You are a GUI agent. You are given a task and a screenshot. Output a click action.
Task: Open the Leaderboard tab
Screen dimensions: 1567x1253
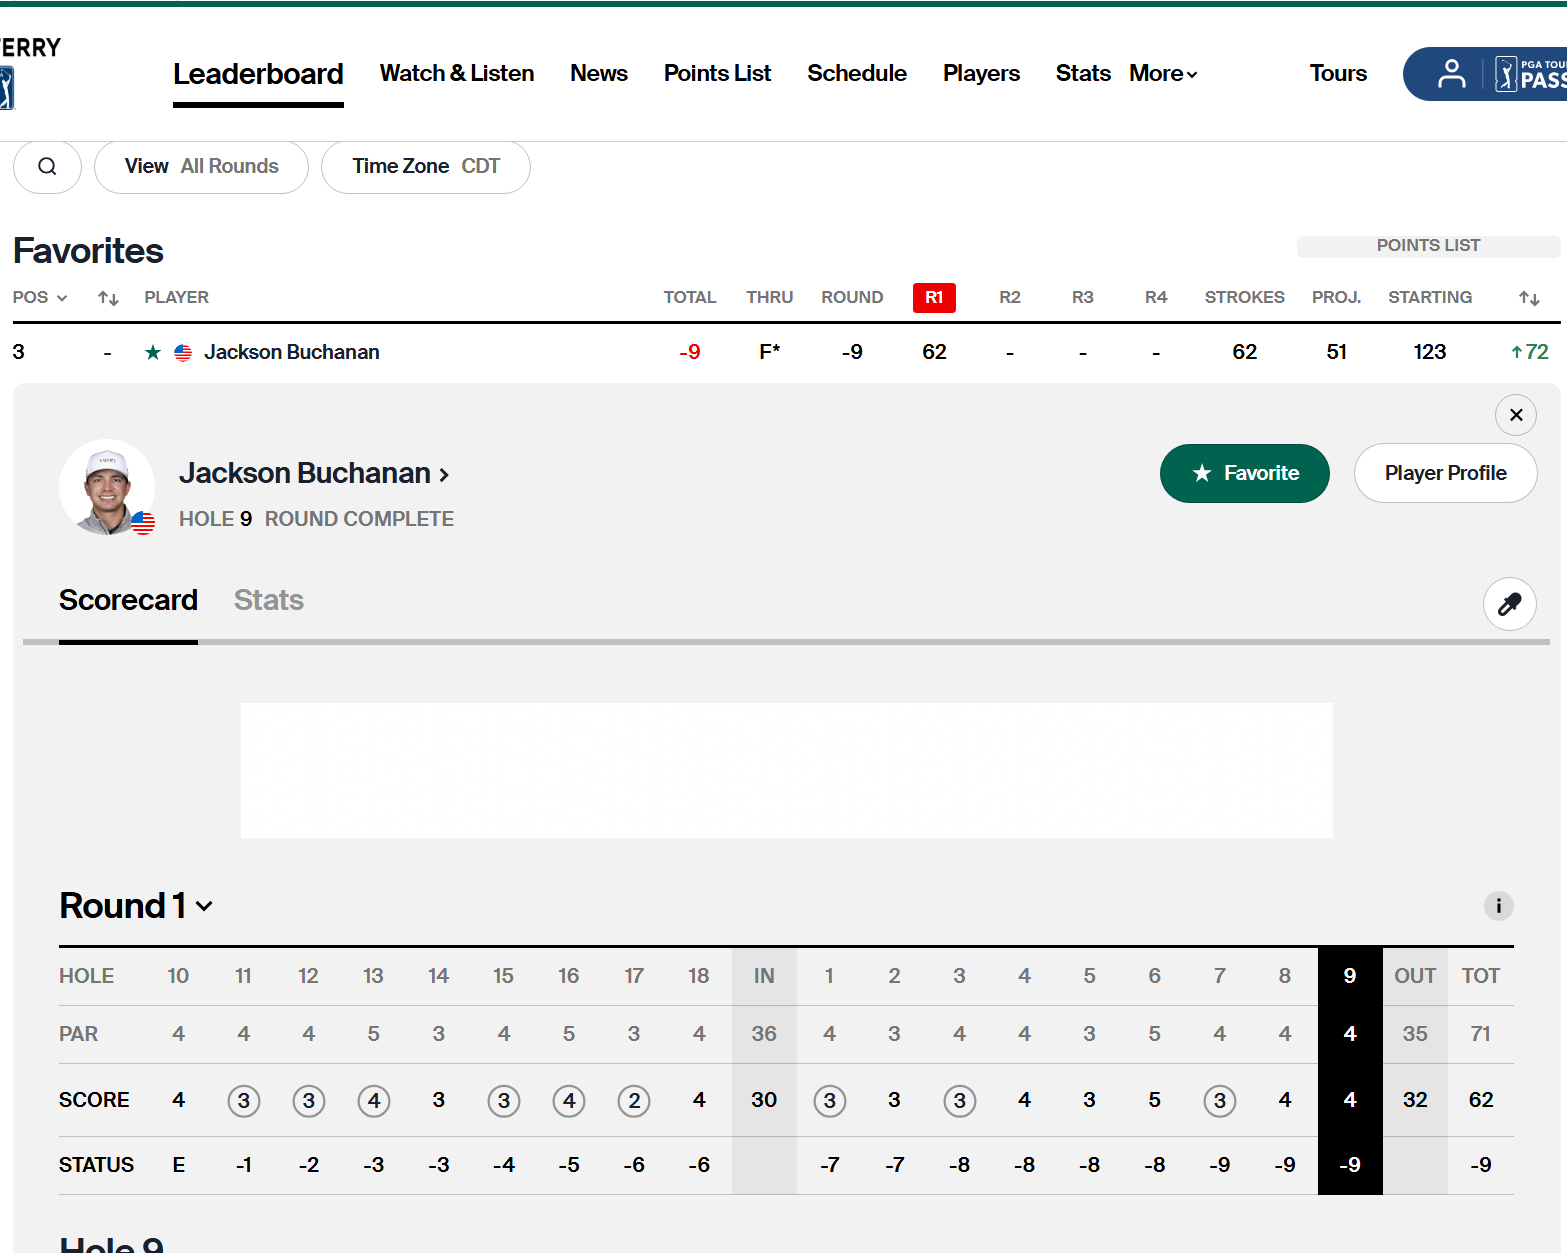(x=258, y=74)
